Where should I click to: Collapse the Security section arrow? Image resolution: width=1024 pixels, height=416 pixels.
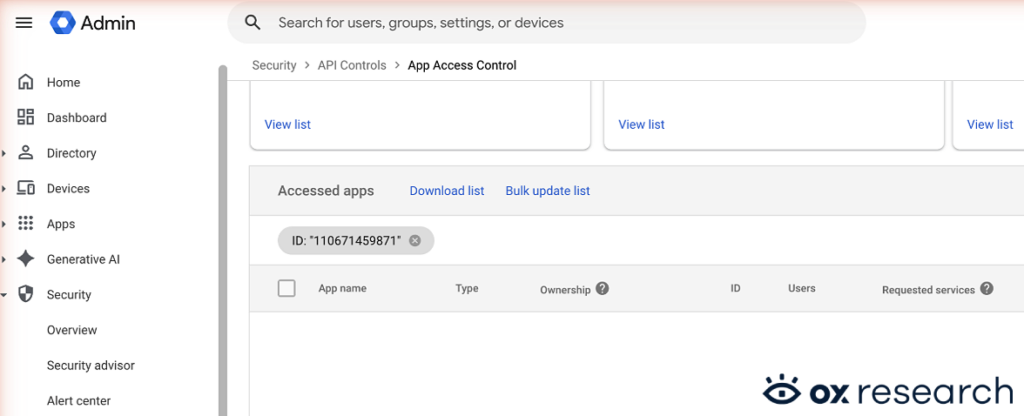click(x=4, y=295)
